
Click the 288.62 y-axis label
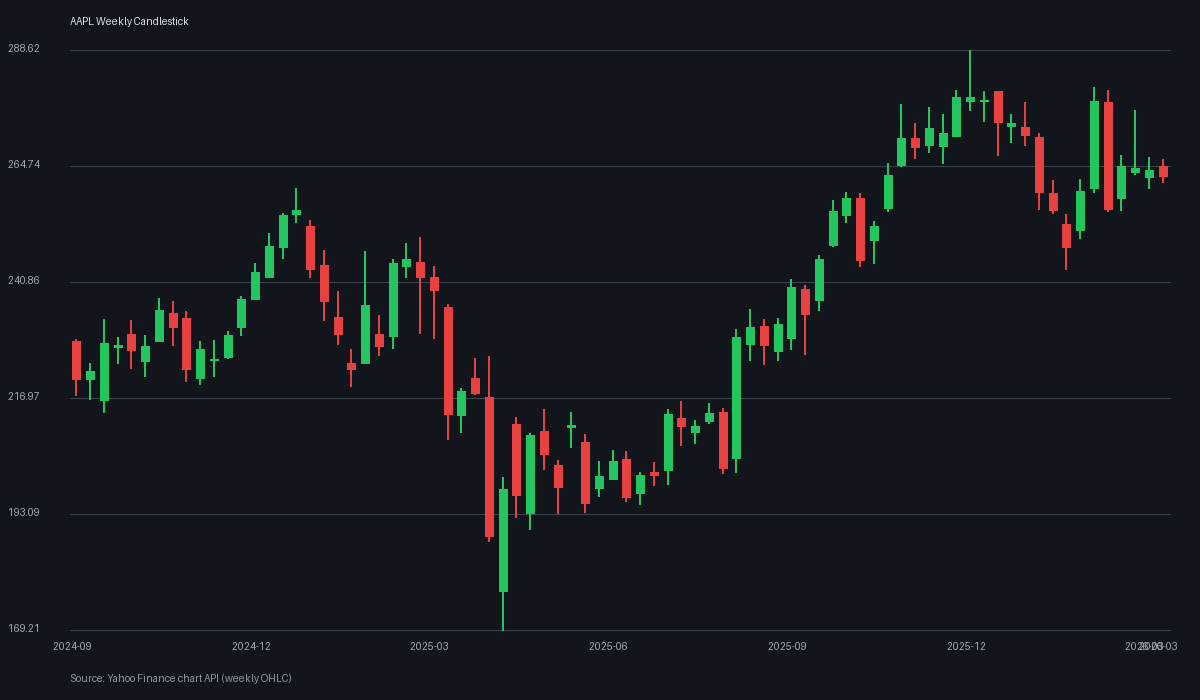[x=26, y=46]
